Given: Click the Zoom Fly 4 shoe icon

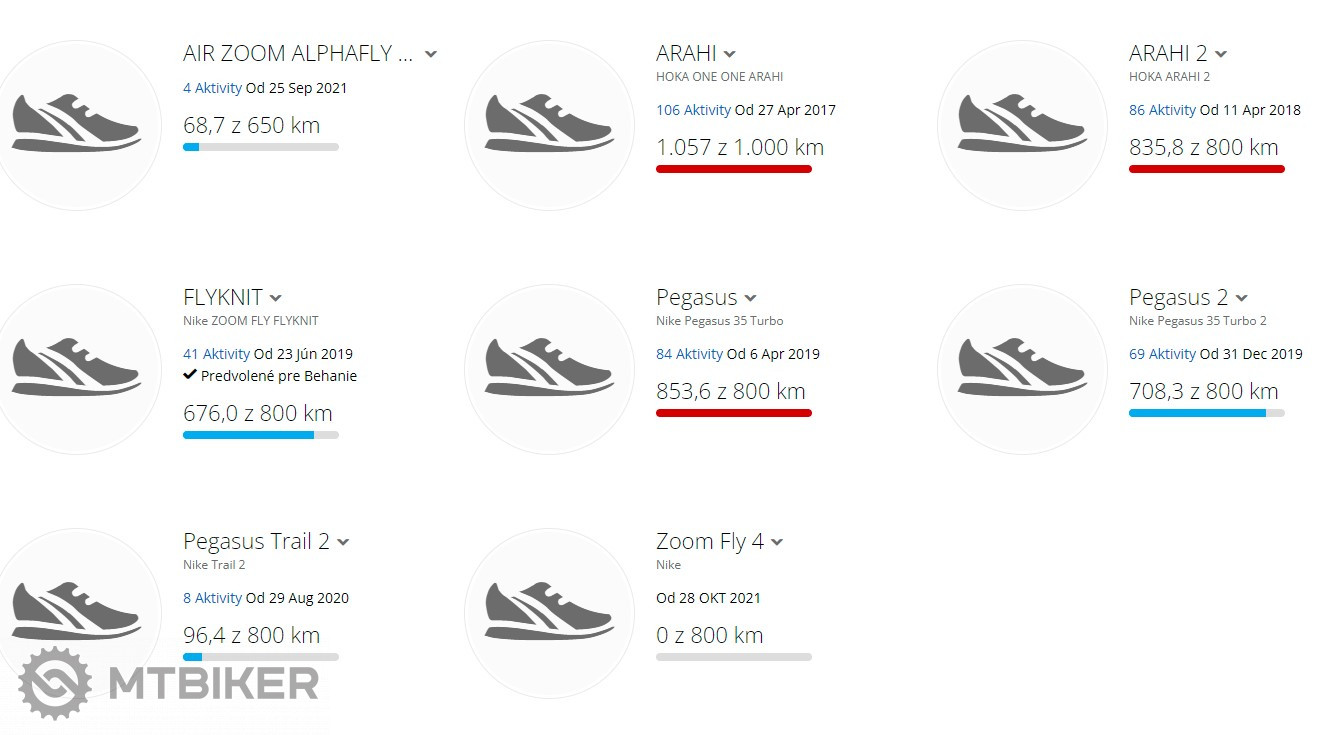Looking at the screenshot, I should pyautogui.click(x=549, y=613).
